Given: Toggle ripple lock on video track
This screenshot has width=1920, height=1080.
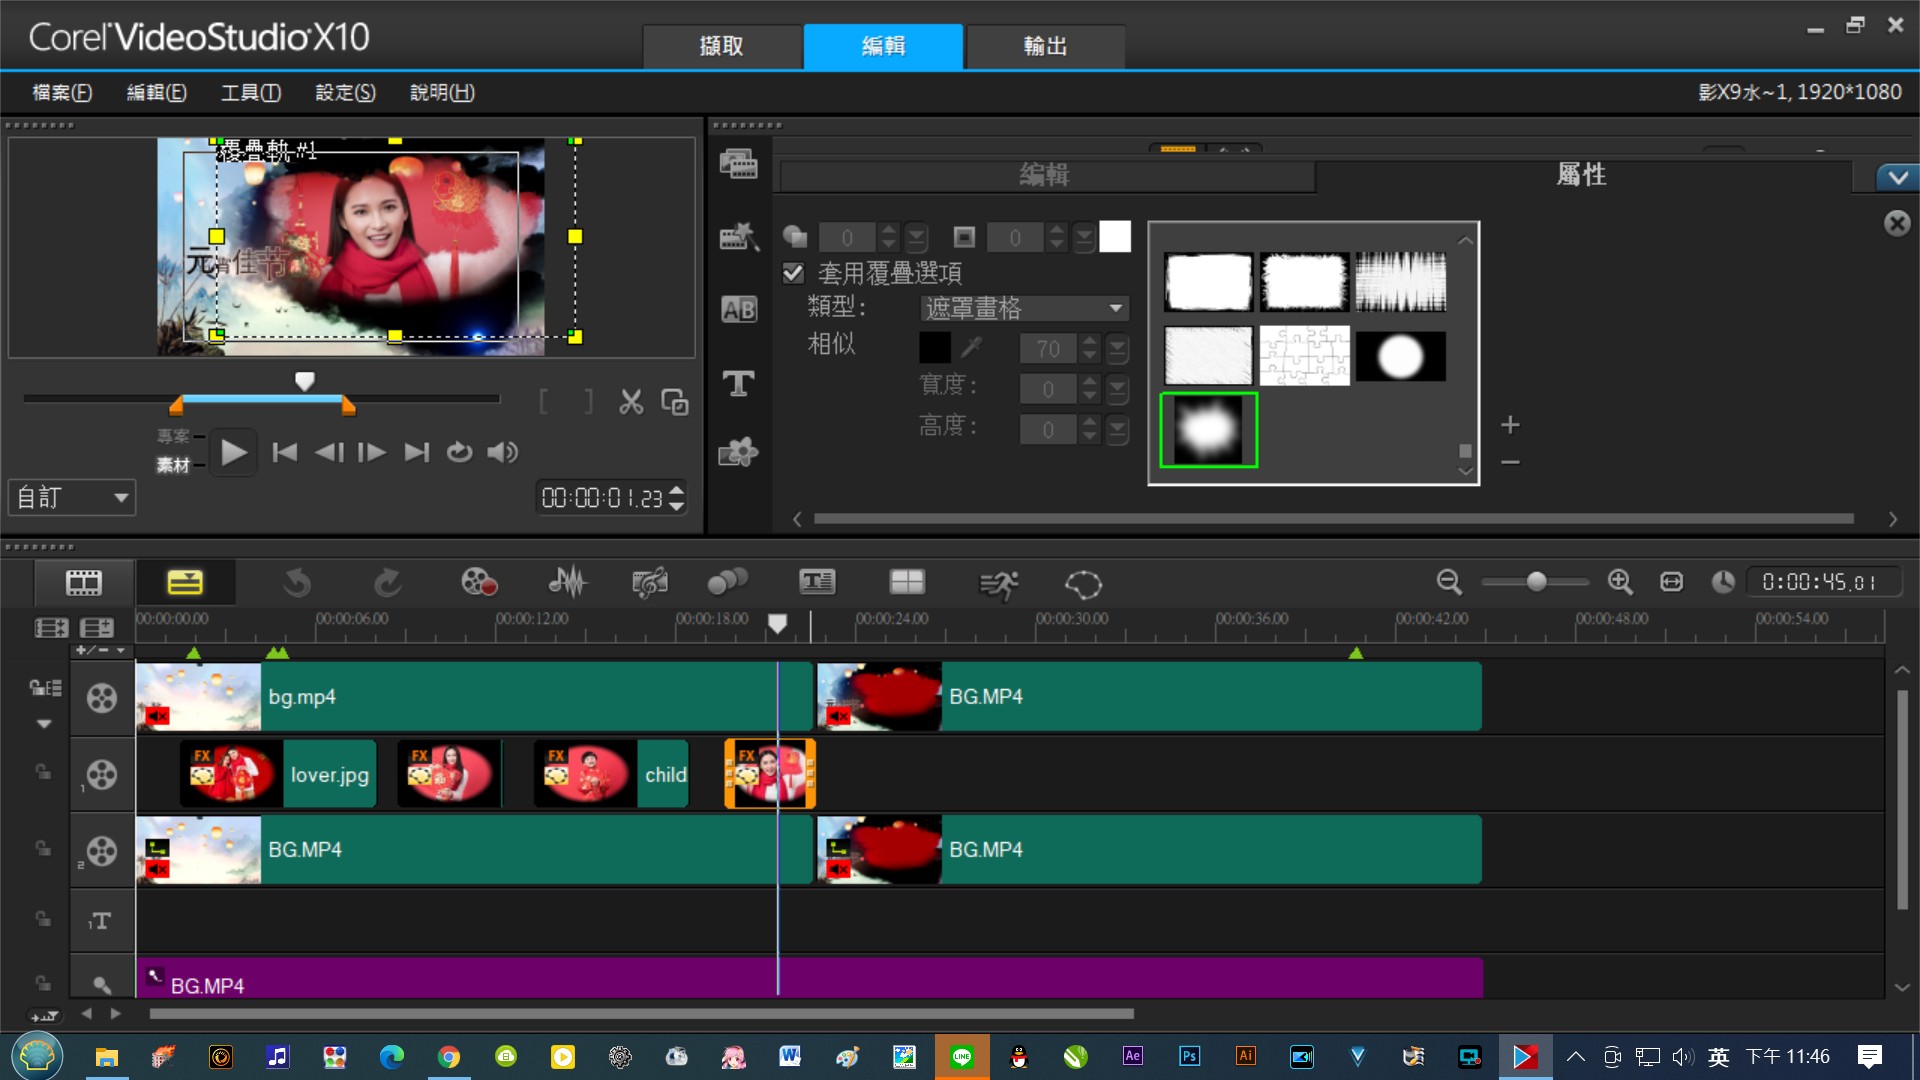Looking at the screenshot, I should [x=45, y=687].
